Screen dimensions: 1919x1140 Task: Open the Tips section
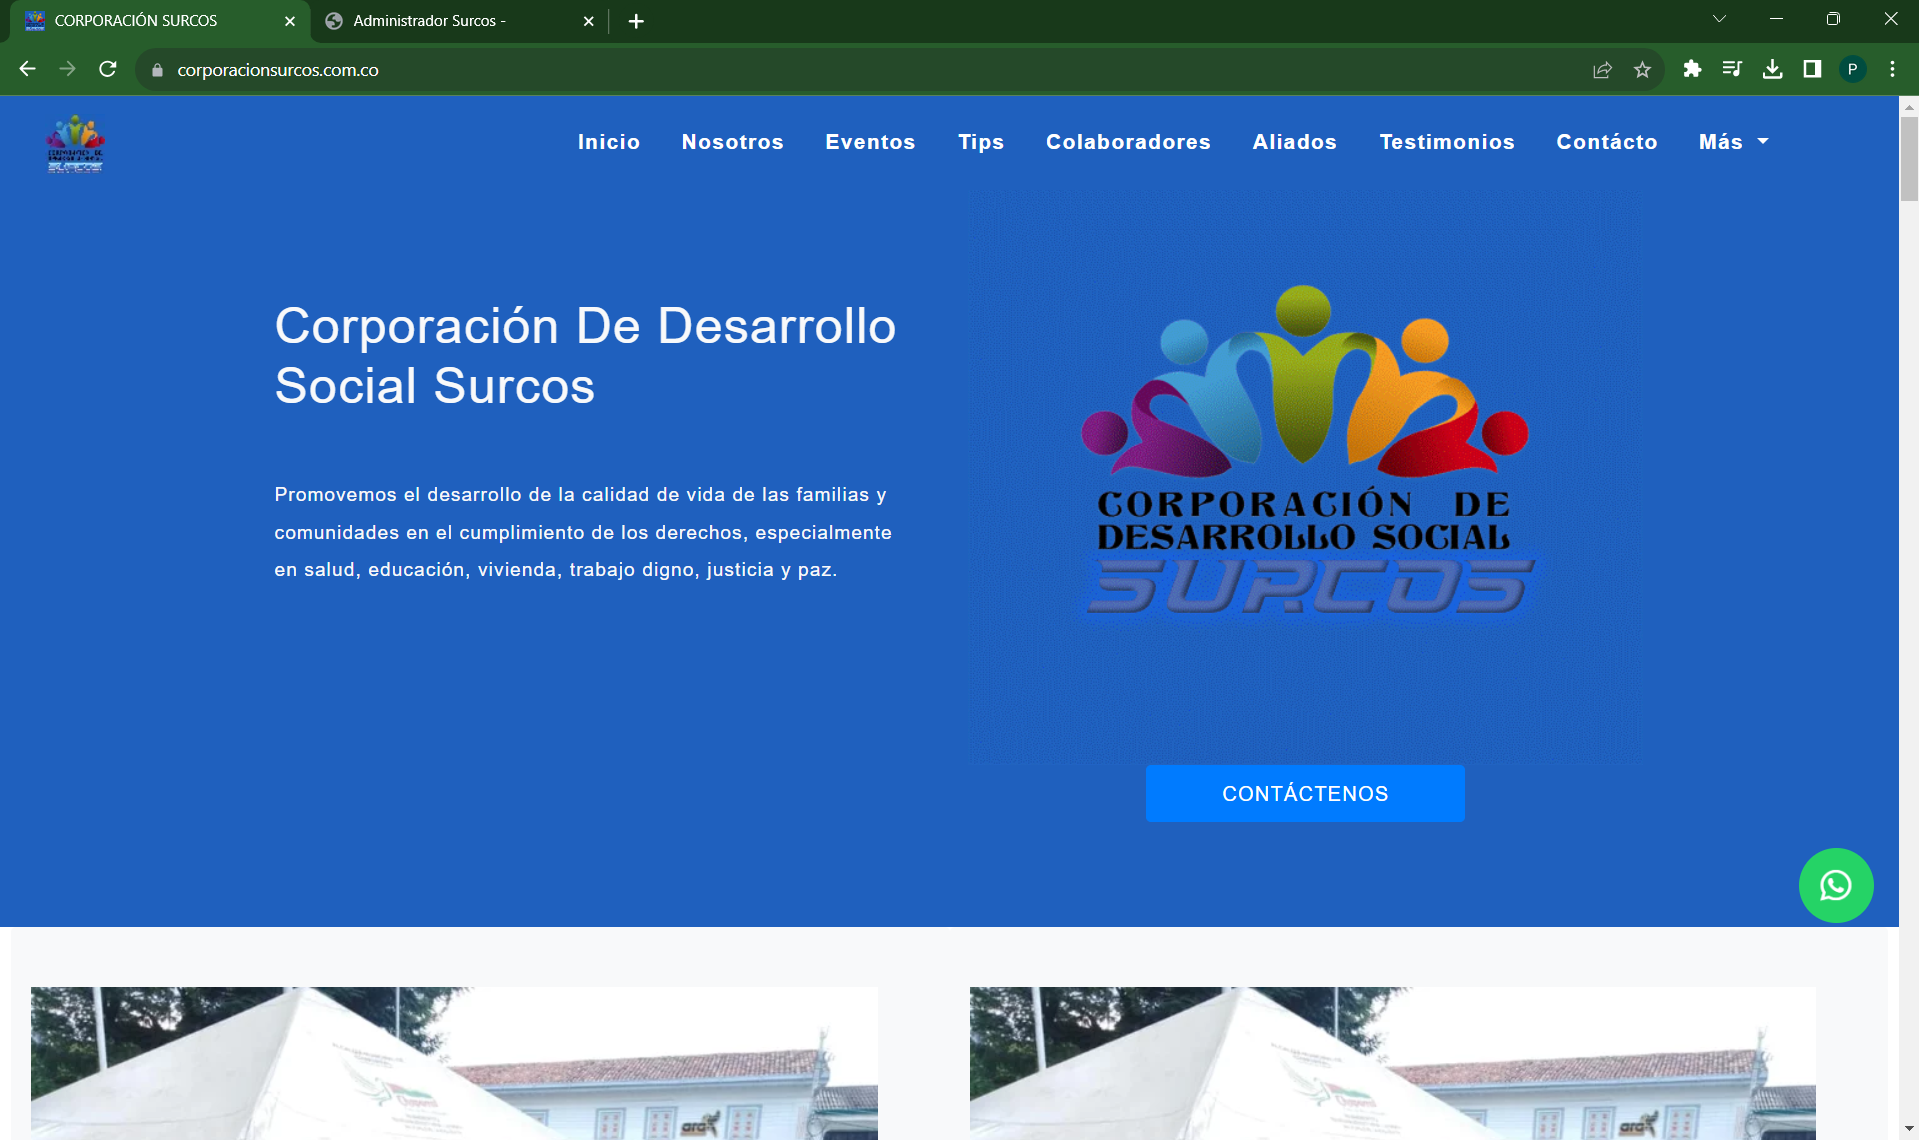981,142
